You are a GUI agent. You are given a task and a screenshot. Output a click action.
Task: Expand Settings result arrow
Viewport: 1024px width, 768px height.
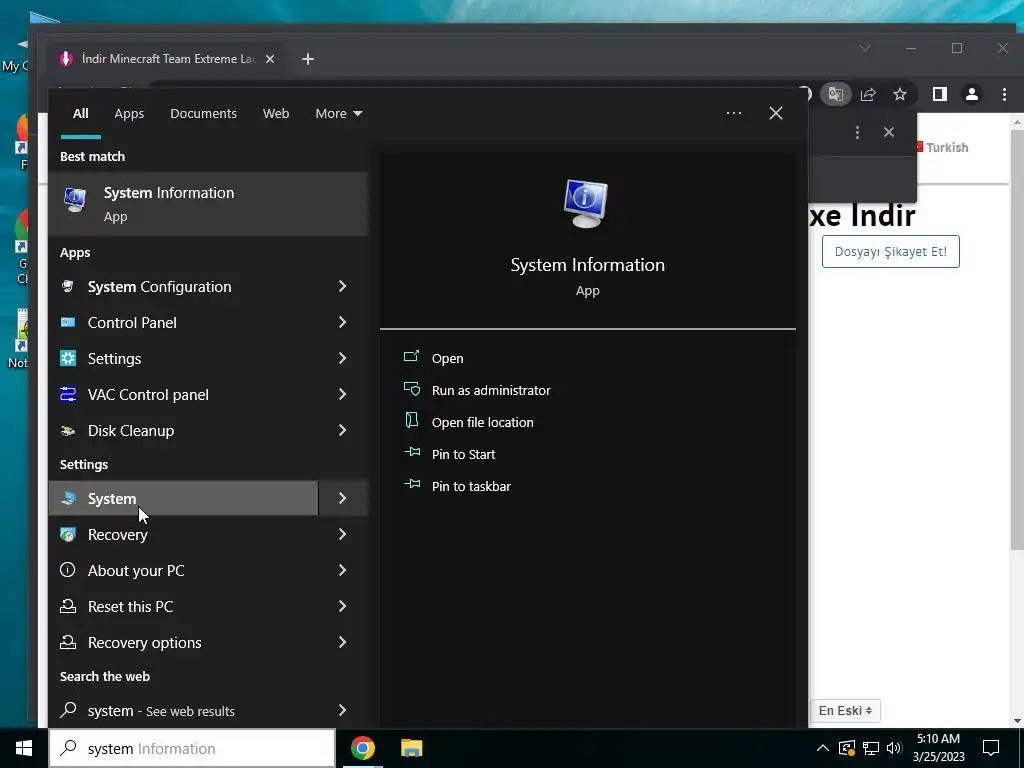tap(343, 358)
